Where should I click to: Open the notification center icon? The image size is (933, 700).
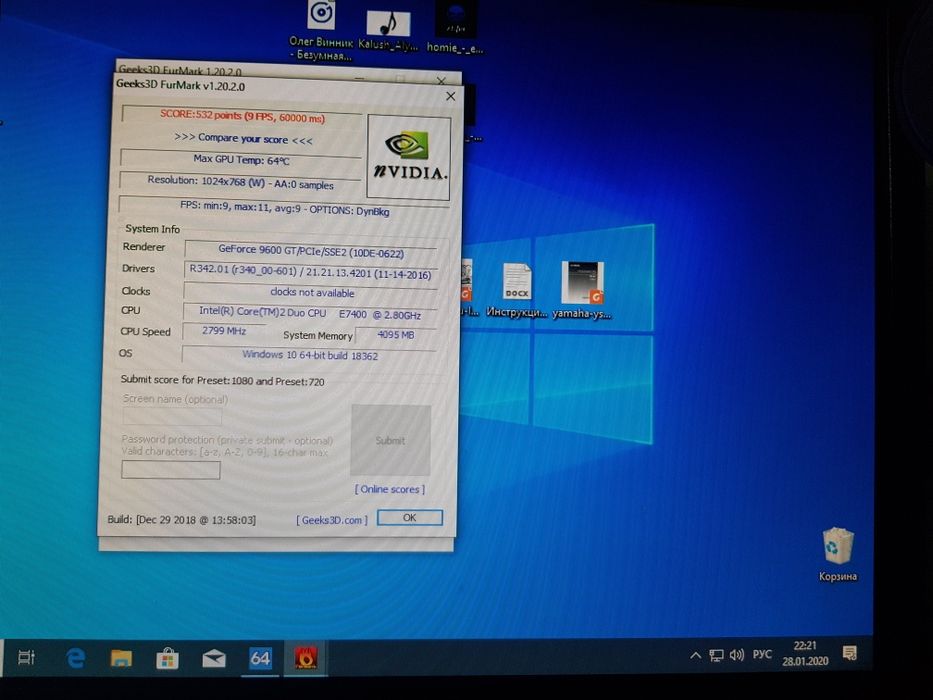[x=850, y=653]
